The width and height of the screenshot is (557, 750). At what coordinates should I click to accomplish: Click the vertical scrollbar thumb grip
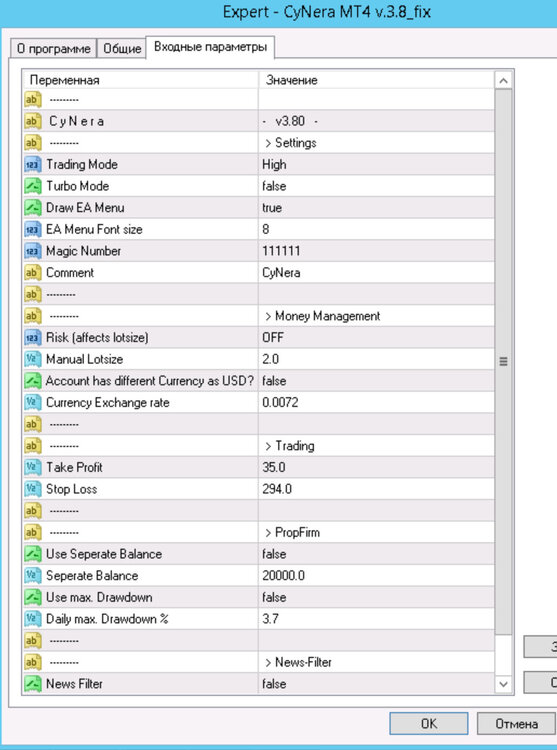coord(503,362)
